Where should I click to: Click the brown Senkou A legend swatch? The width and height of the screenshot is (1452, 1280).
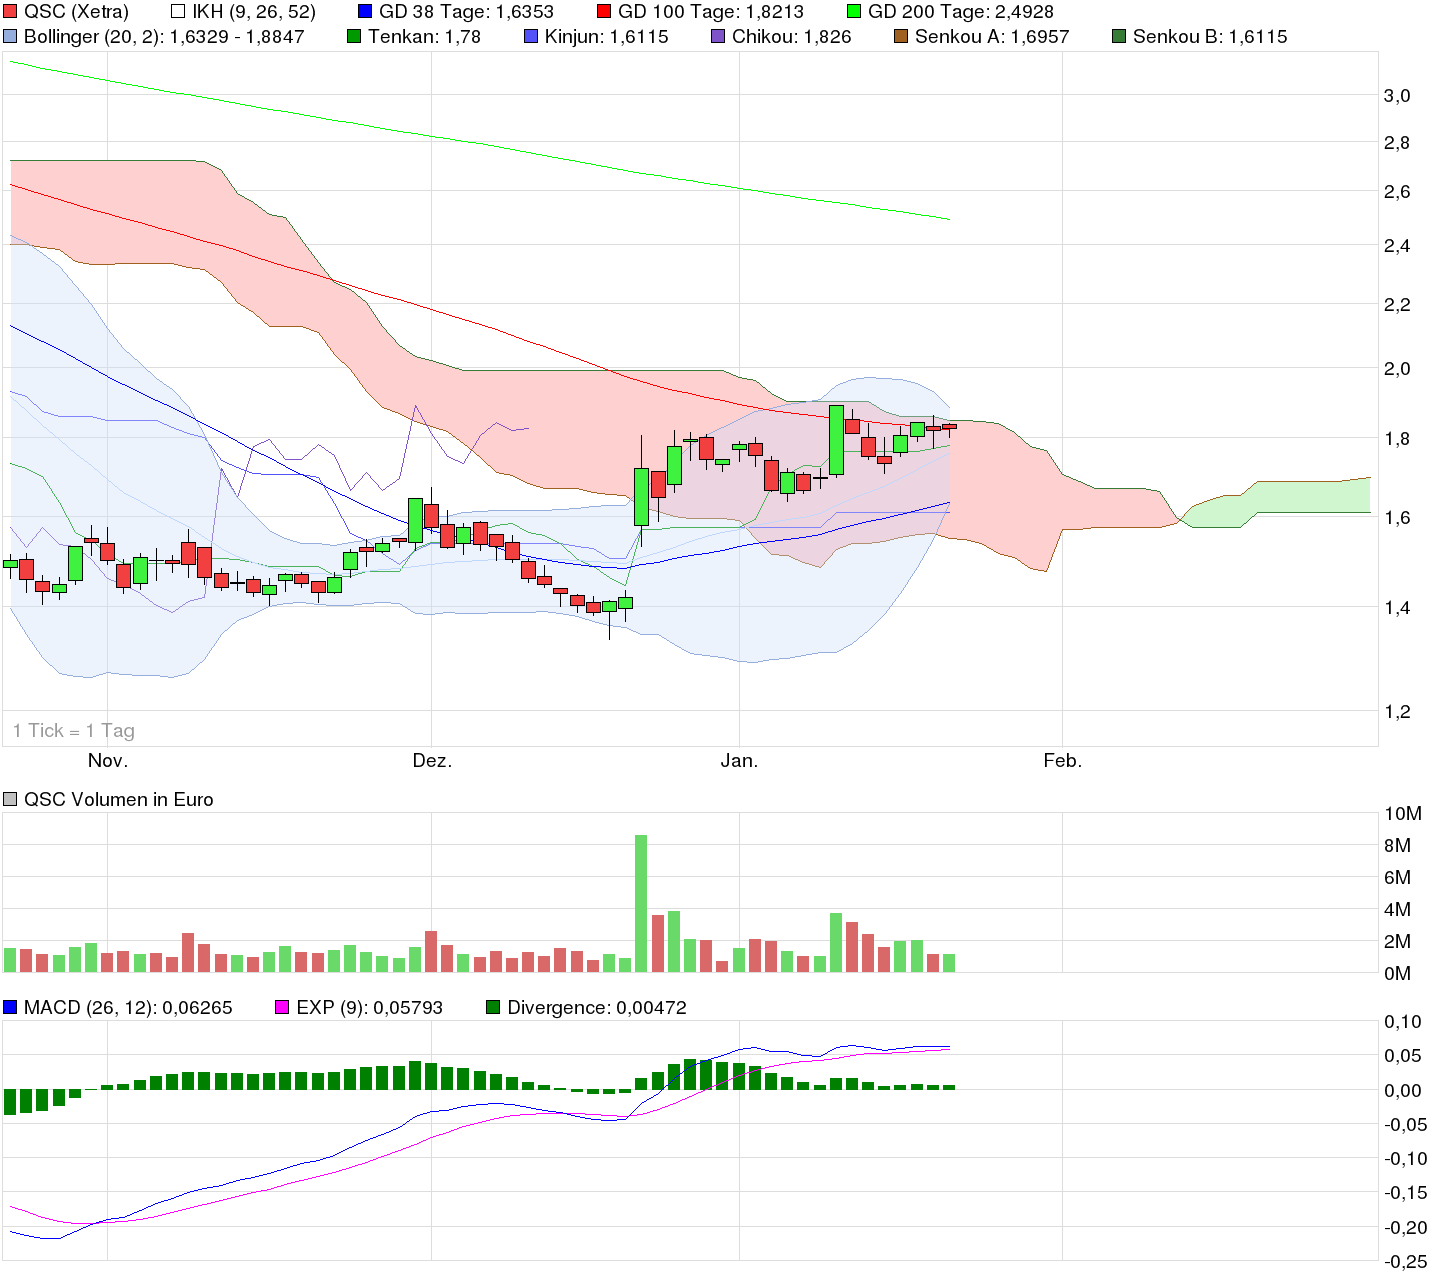[x=901, y=36]
